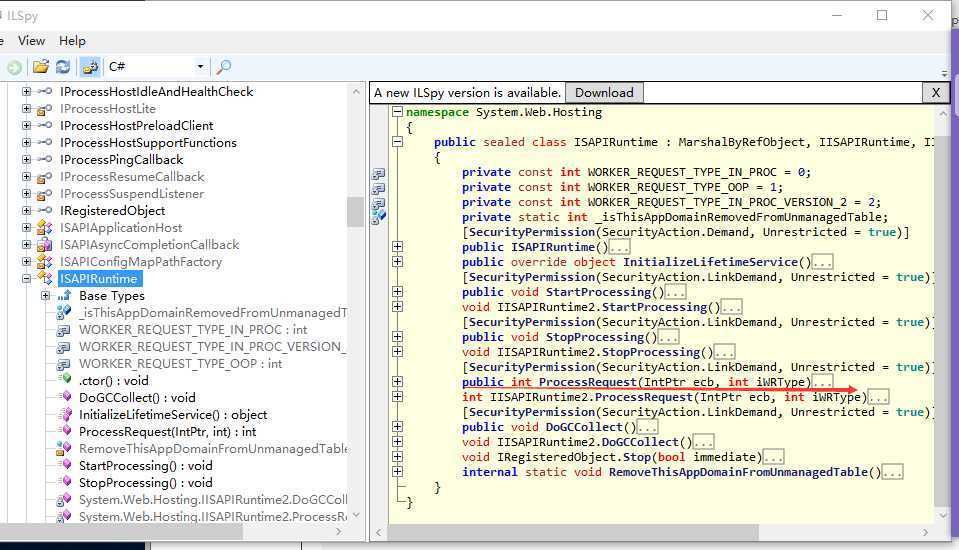The width and height of the screenshot is (959, 550).
Task: Collapse the ISAPIRuntime class code block
Action: click(x=398, y=142)
